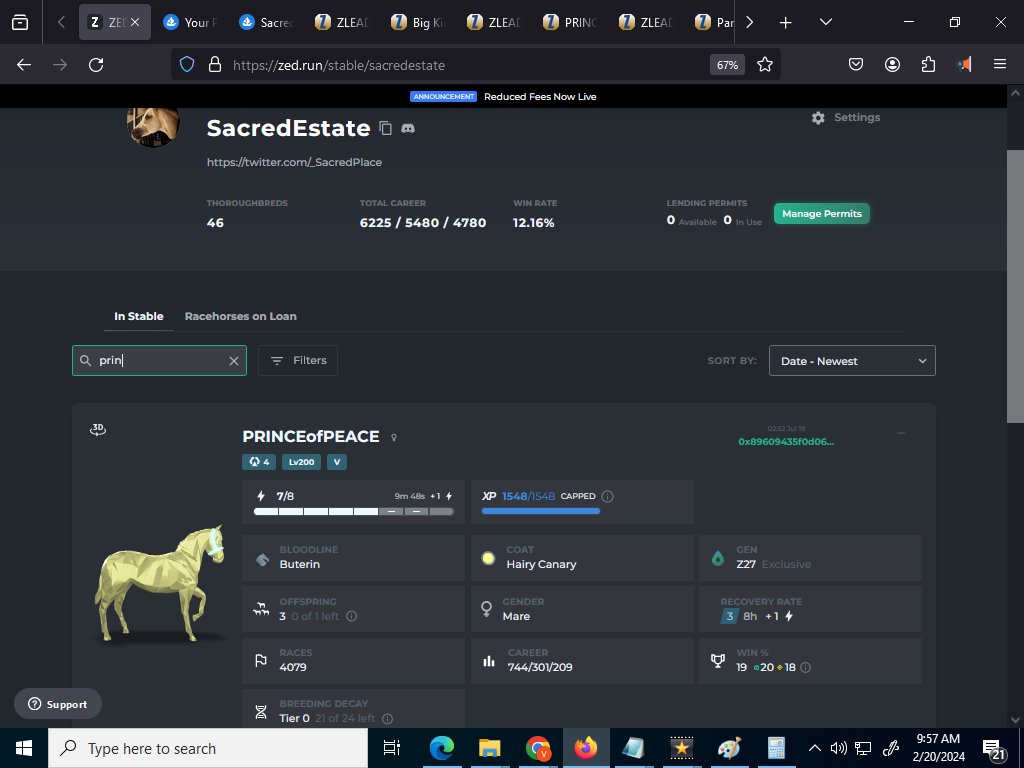Open the Filters button
Screen dimensions: 1024x768
[298, 360]
